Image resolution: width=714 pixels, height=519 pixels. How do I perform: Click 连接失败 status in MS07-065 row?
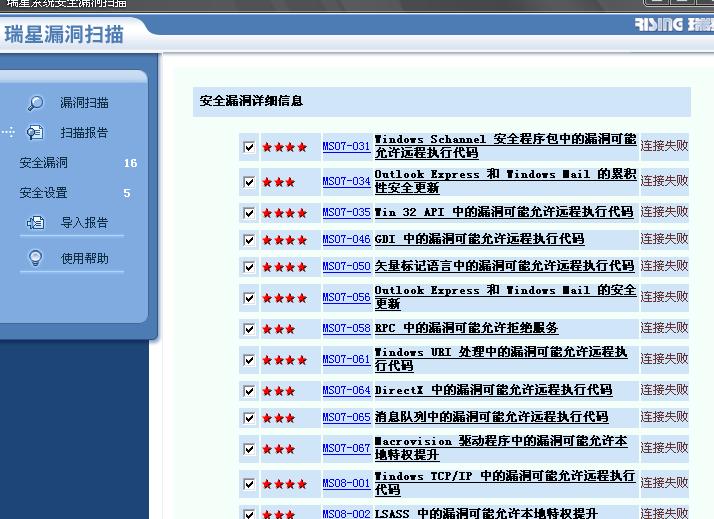tap(664, 417)
